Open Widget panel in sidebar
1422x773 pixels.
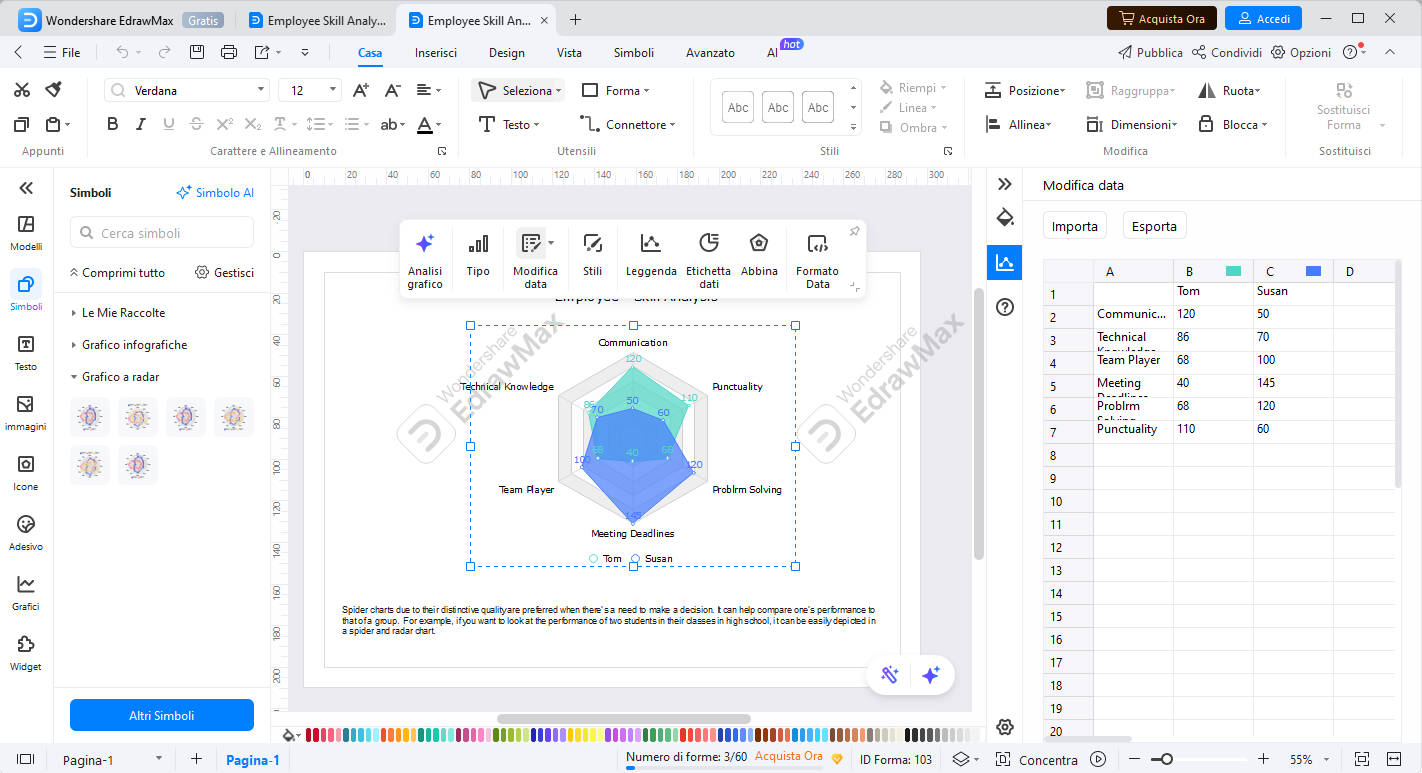click(x=26, y=653)
